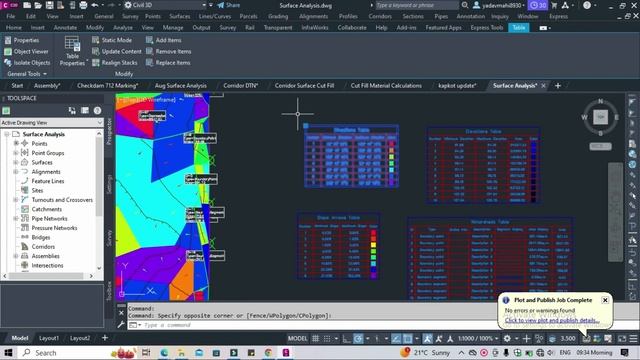Select the Corridors item in Prospector tree
Viewport: 640px width, 360px height.
point(43,247)
